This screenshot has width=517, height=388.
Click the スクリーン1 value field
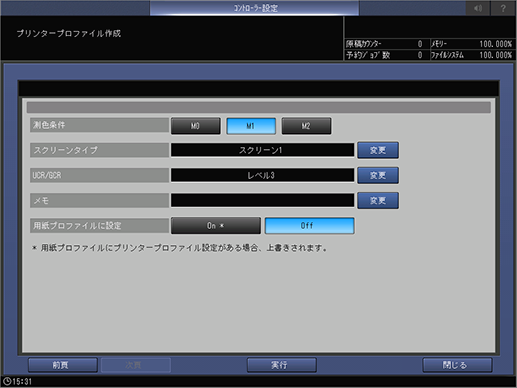[262, 150]
